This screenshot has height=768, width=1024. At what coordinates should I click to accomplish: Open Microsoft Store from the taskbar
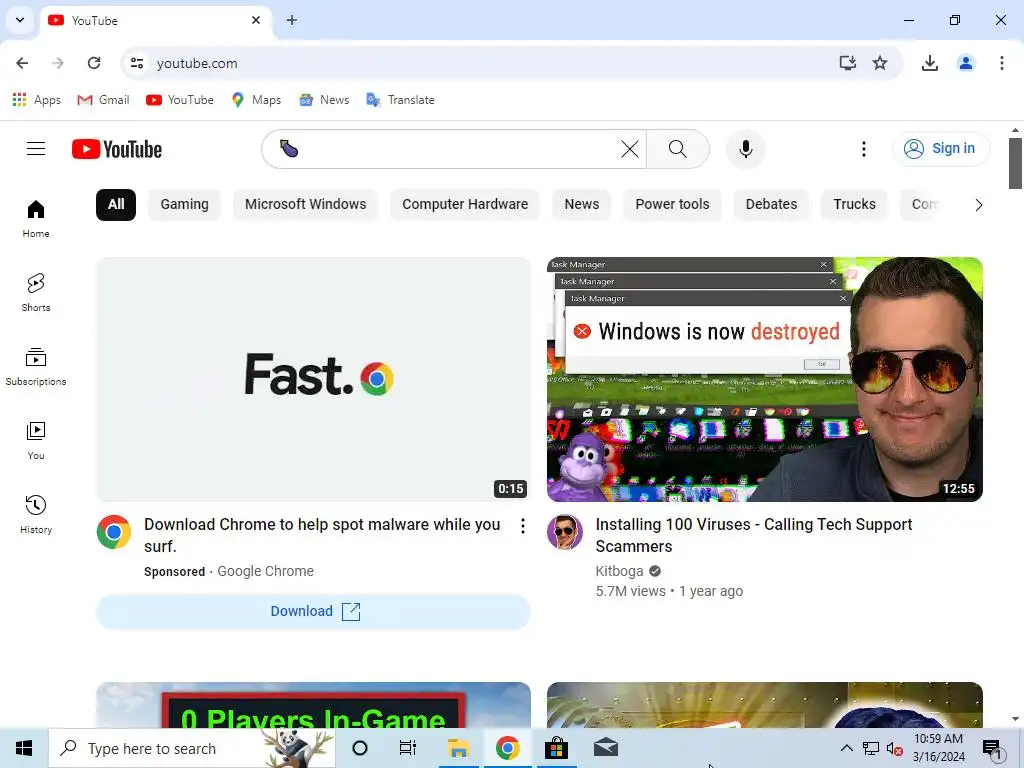[x=556, y=748]
